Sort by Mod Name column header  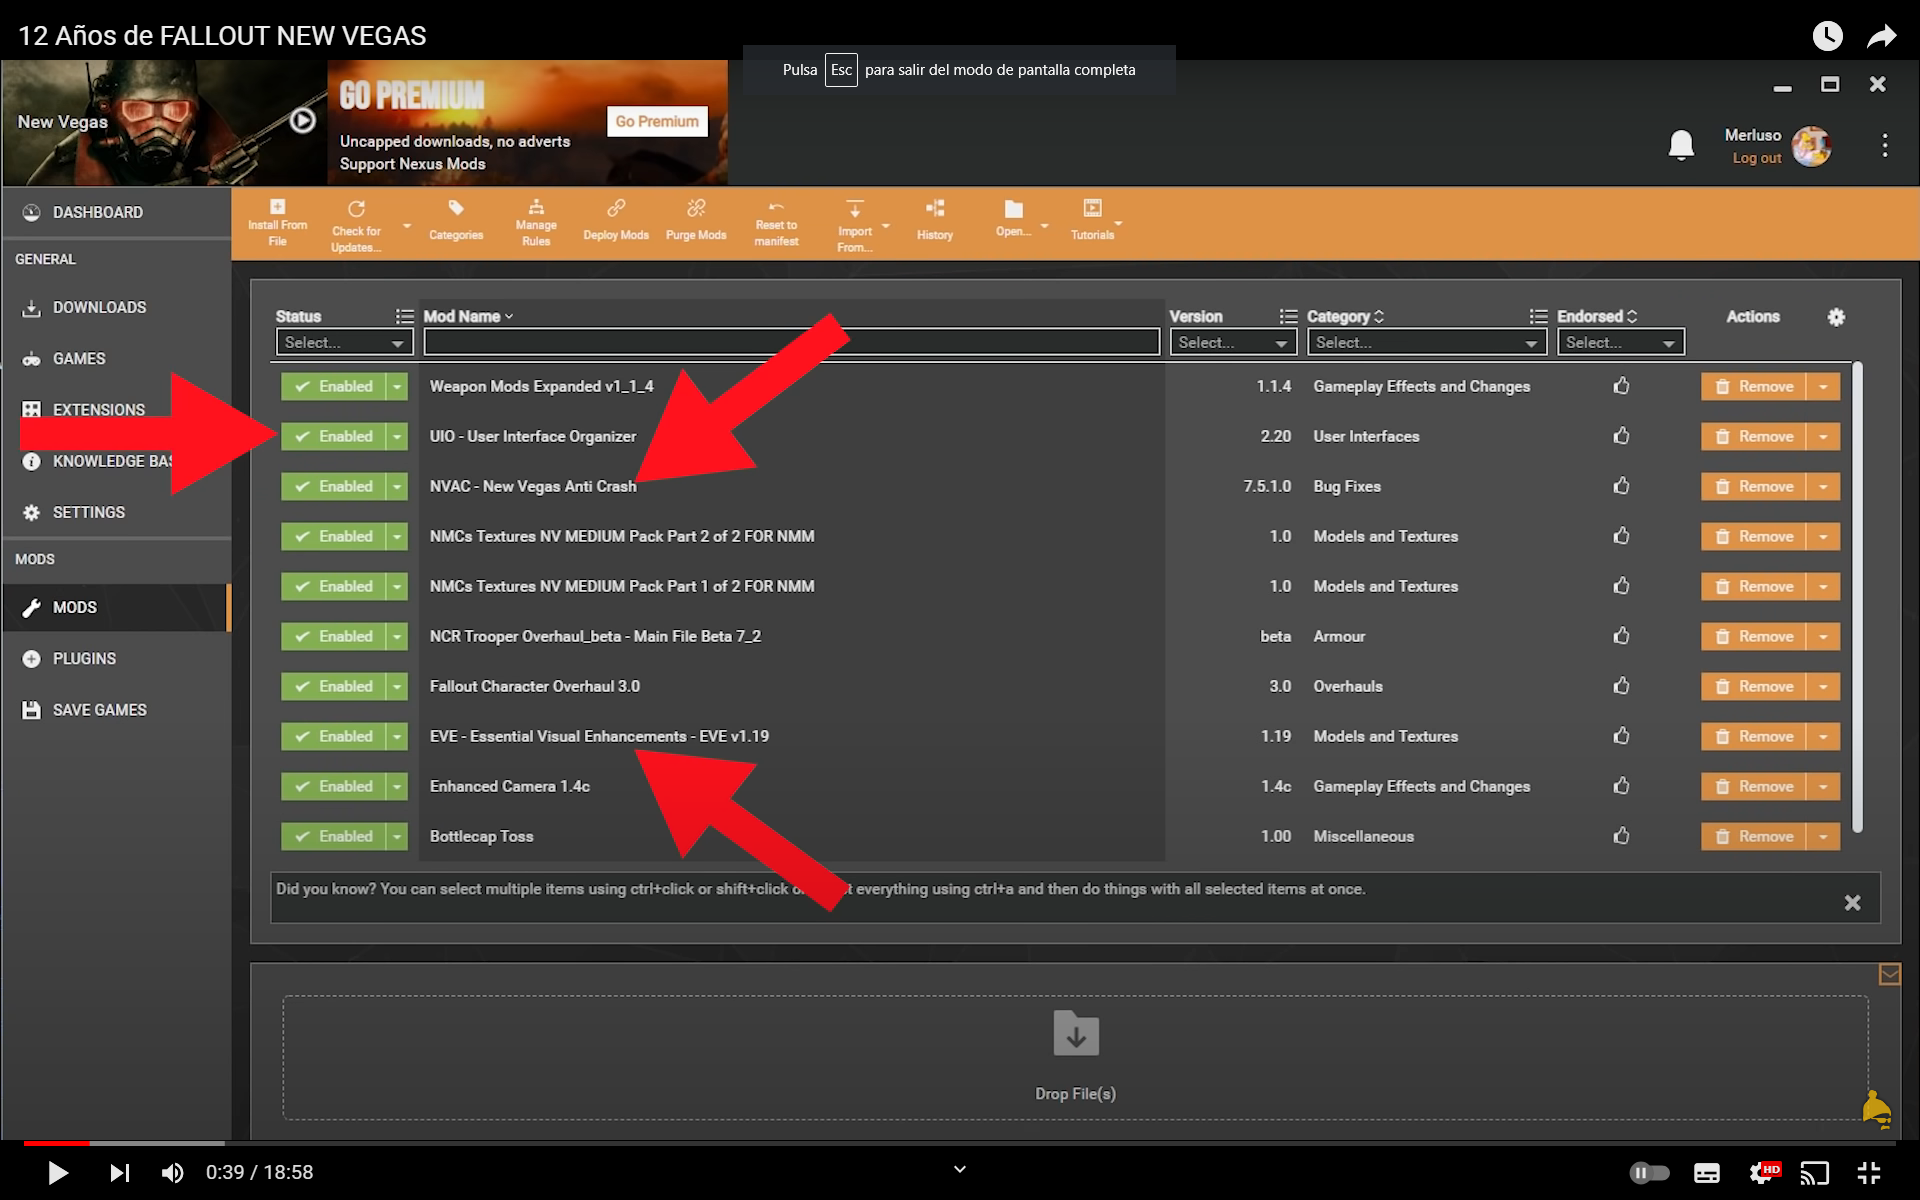tap(468, 316)
